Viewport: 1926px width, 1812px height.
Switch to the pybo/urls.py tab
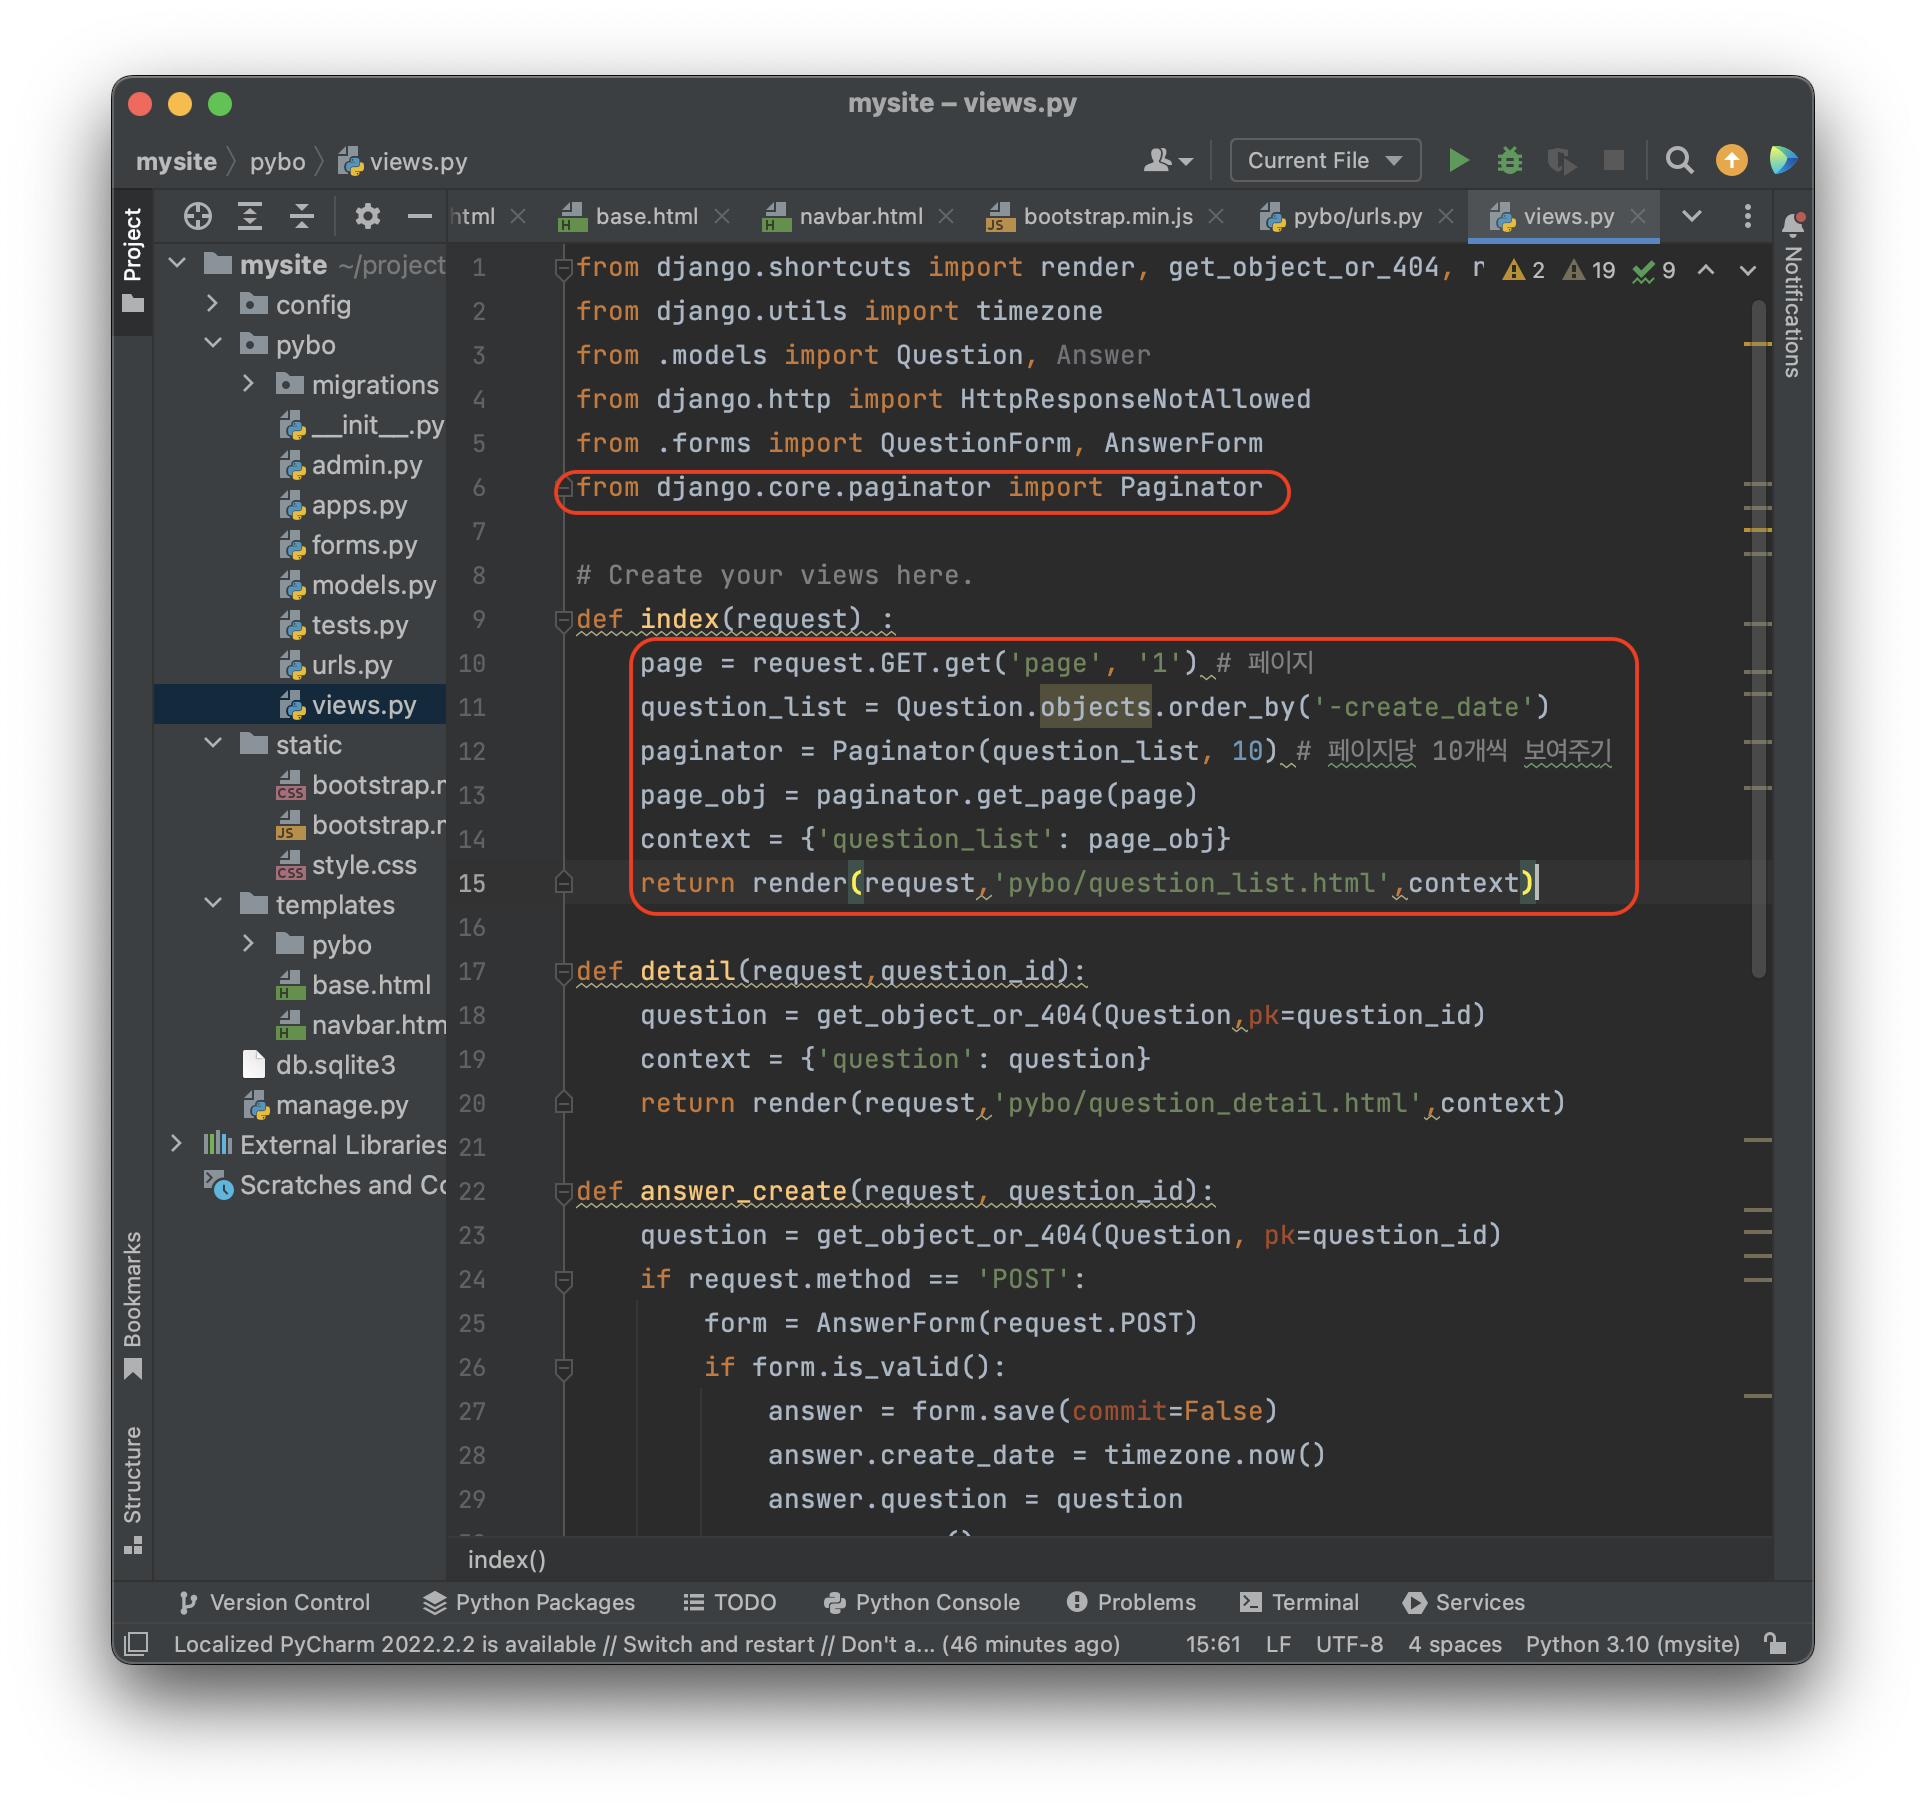1356,216
